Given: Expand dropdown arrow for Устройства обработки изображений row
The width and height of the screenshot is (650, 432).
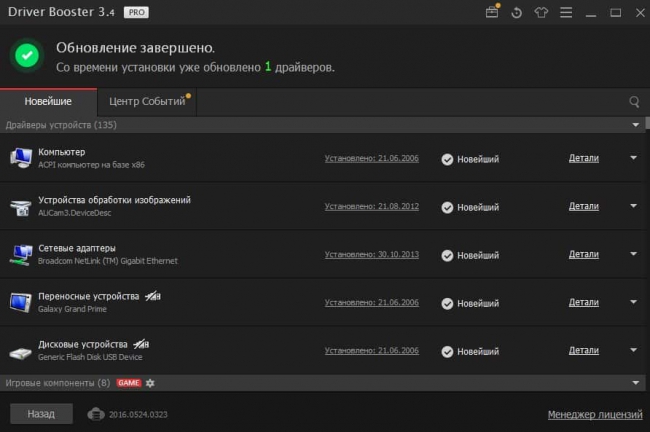Looking at the screenshot, I should tap(633, 206).
